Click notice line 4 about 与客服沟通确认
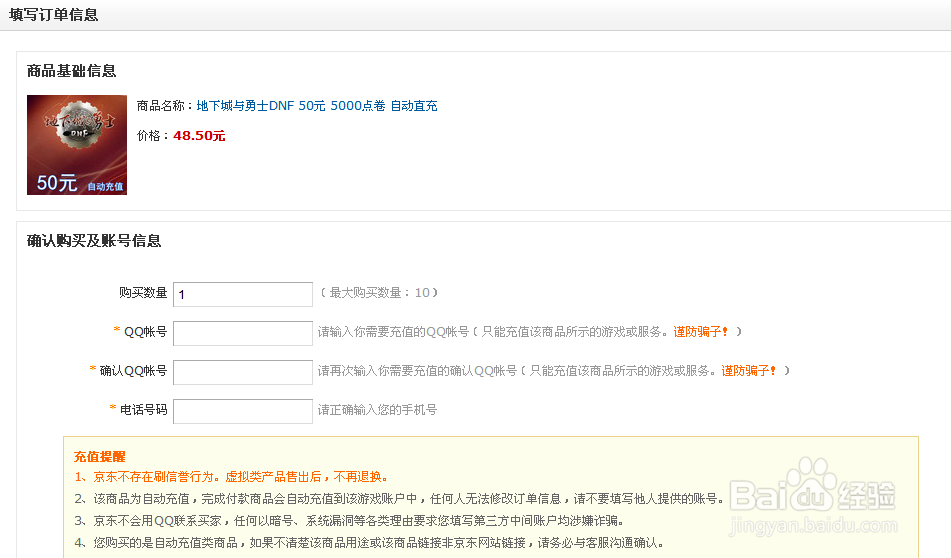This screenshot has height=558, width=951. click(x=369, y=542)
